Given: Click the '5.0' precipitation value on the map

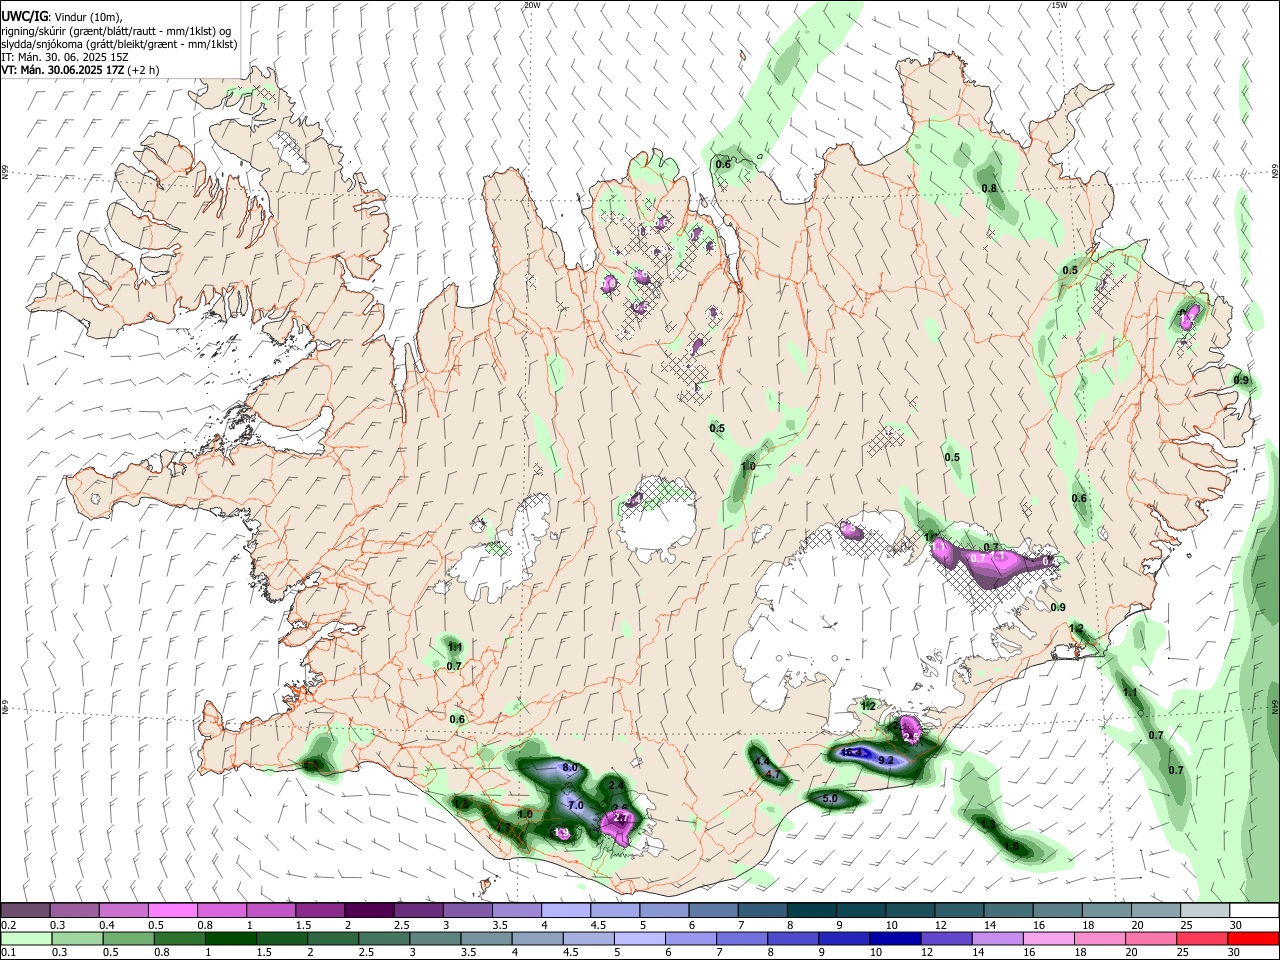Looking at the screenshot, I should pyautogui.click(x=829, y=798).
